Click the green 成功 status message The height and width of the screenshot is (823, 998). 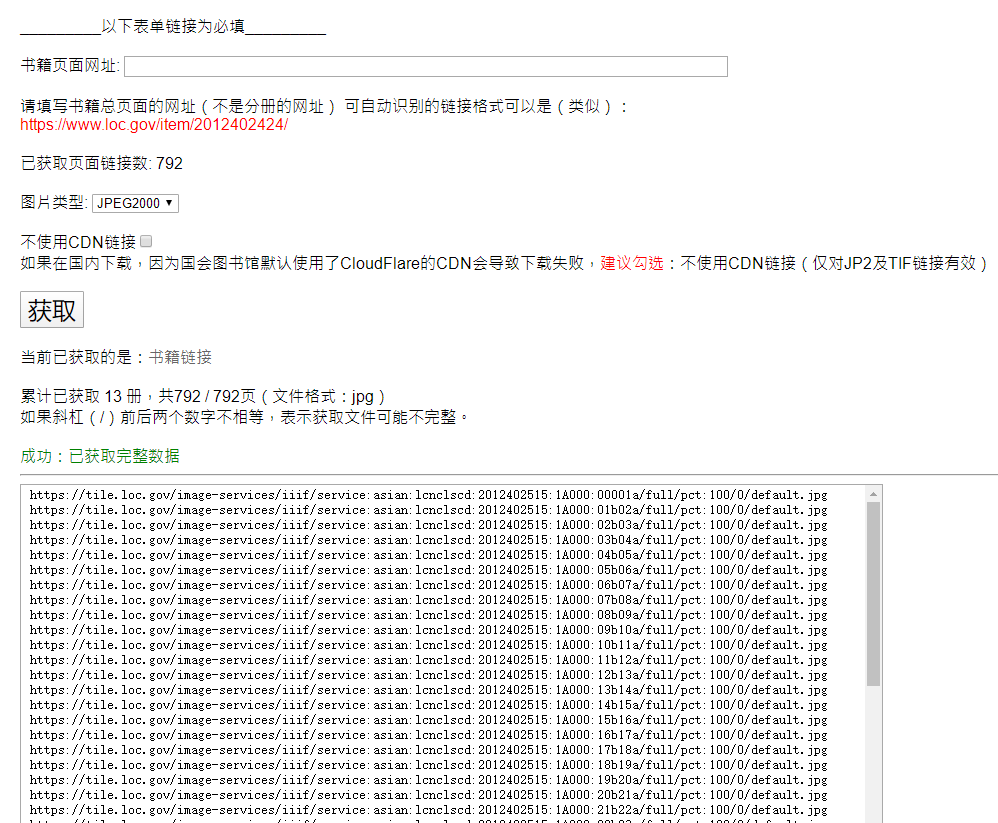[100, 456]
